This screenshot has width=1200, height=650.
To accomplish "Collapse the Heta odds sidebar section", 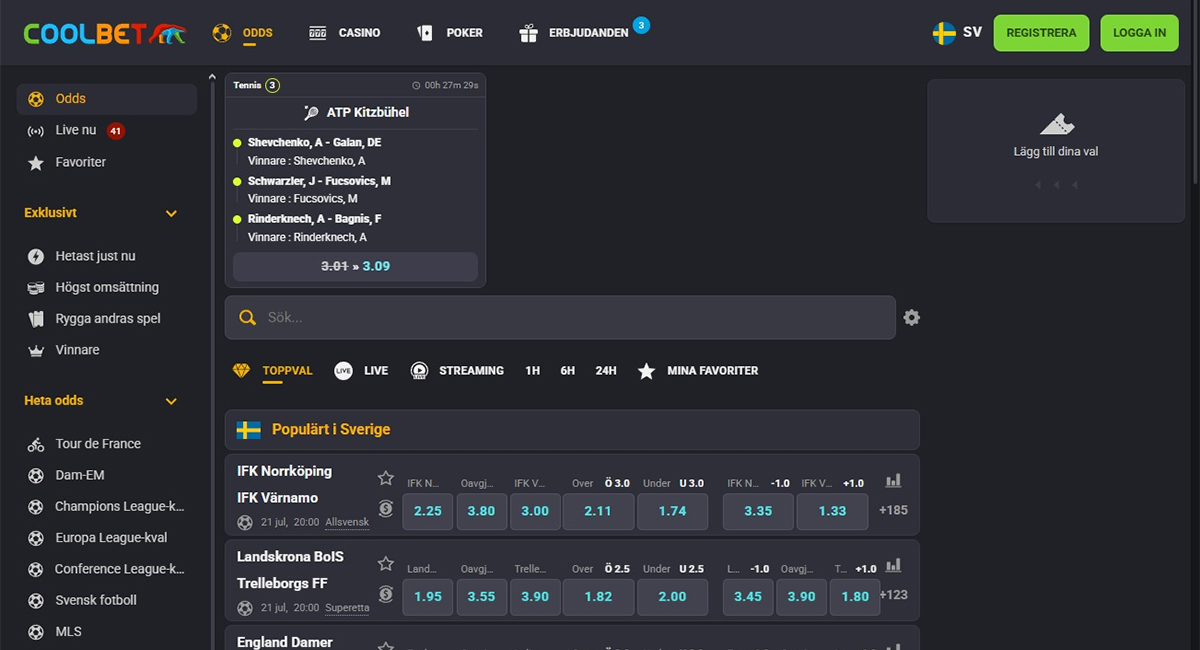I will coord(171,401).
